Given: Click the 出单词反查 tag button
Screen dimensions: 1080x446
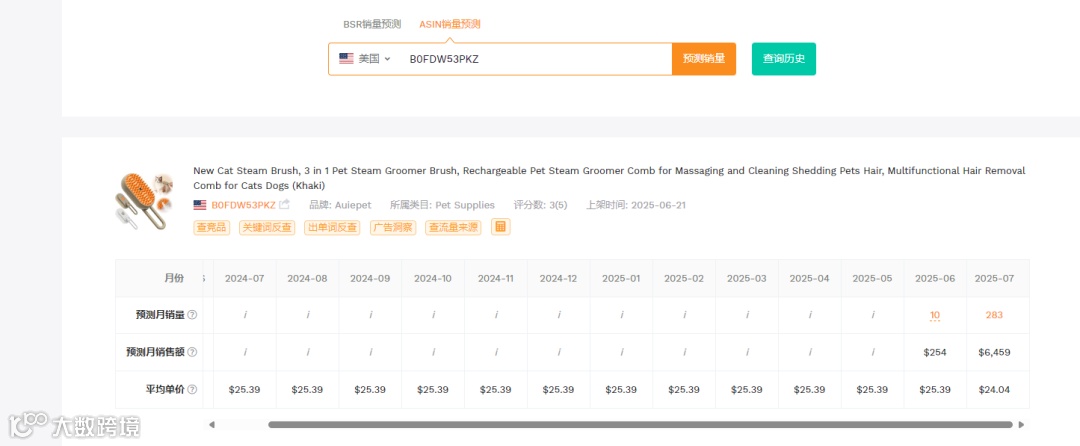Looking at the screenshot, I should click(x=332, y=227).
